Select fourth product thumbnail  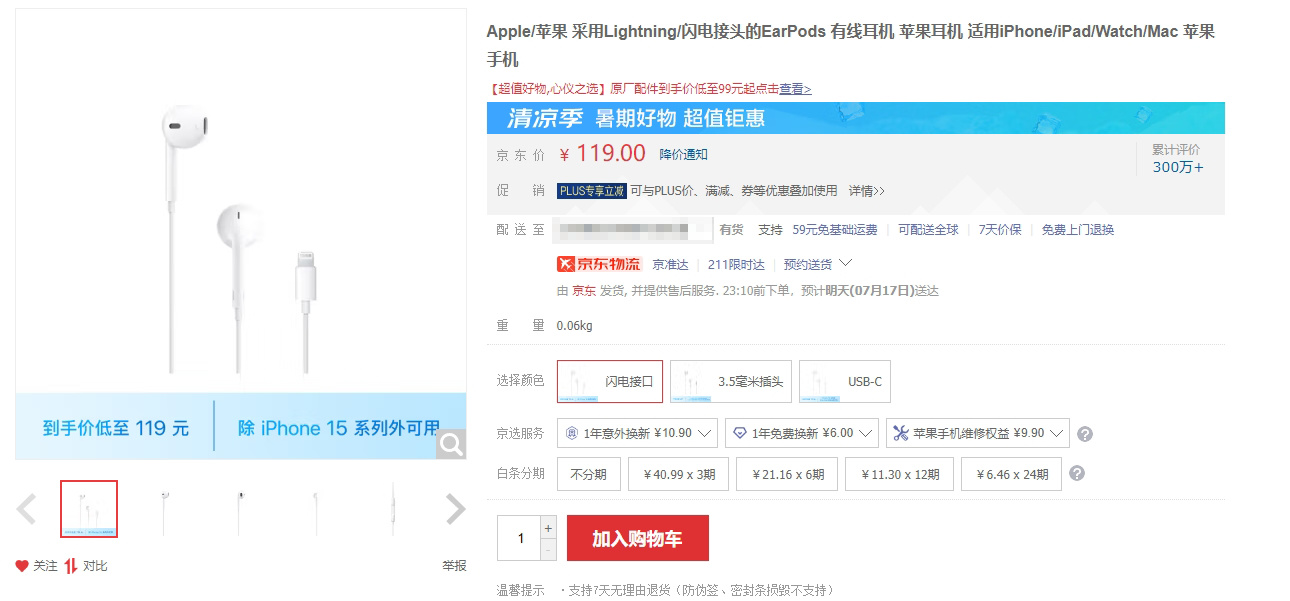click(x=316, y=509)
